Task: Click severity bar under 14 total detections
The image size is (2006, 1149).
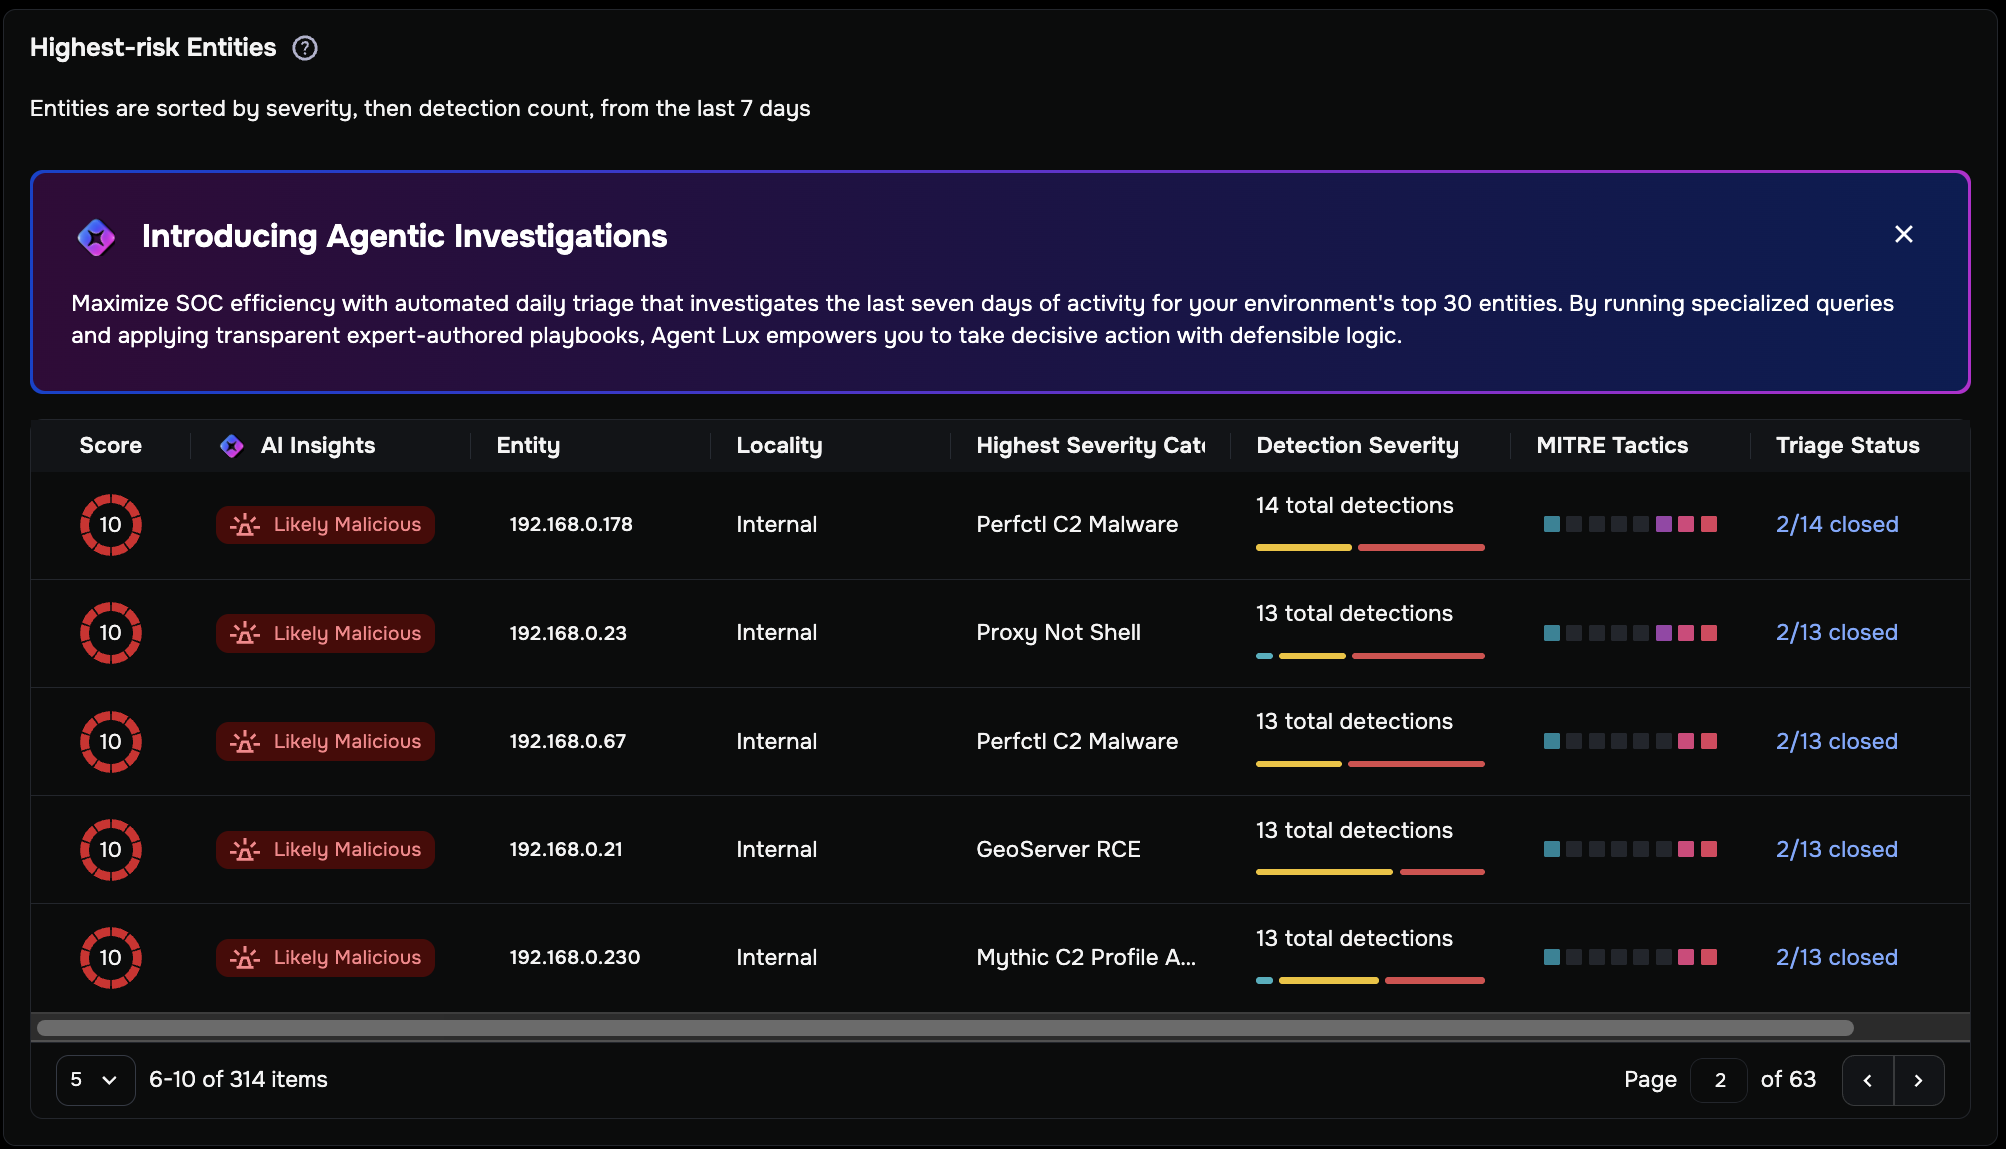Action: coord(1370,548)
